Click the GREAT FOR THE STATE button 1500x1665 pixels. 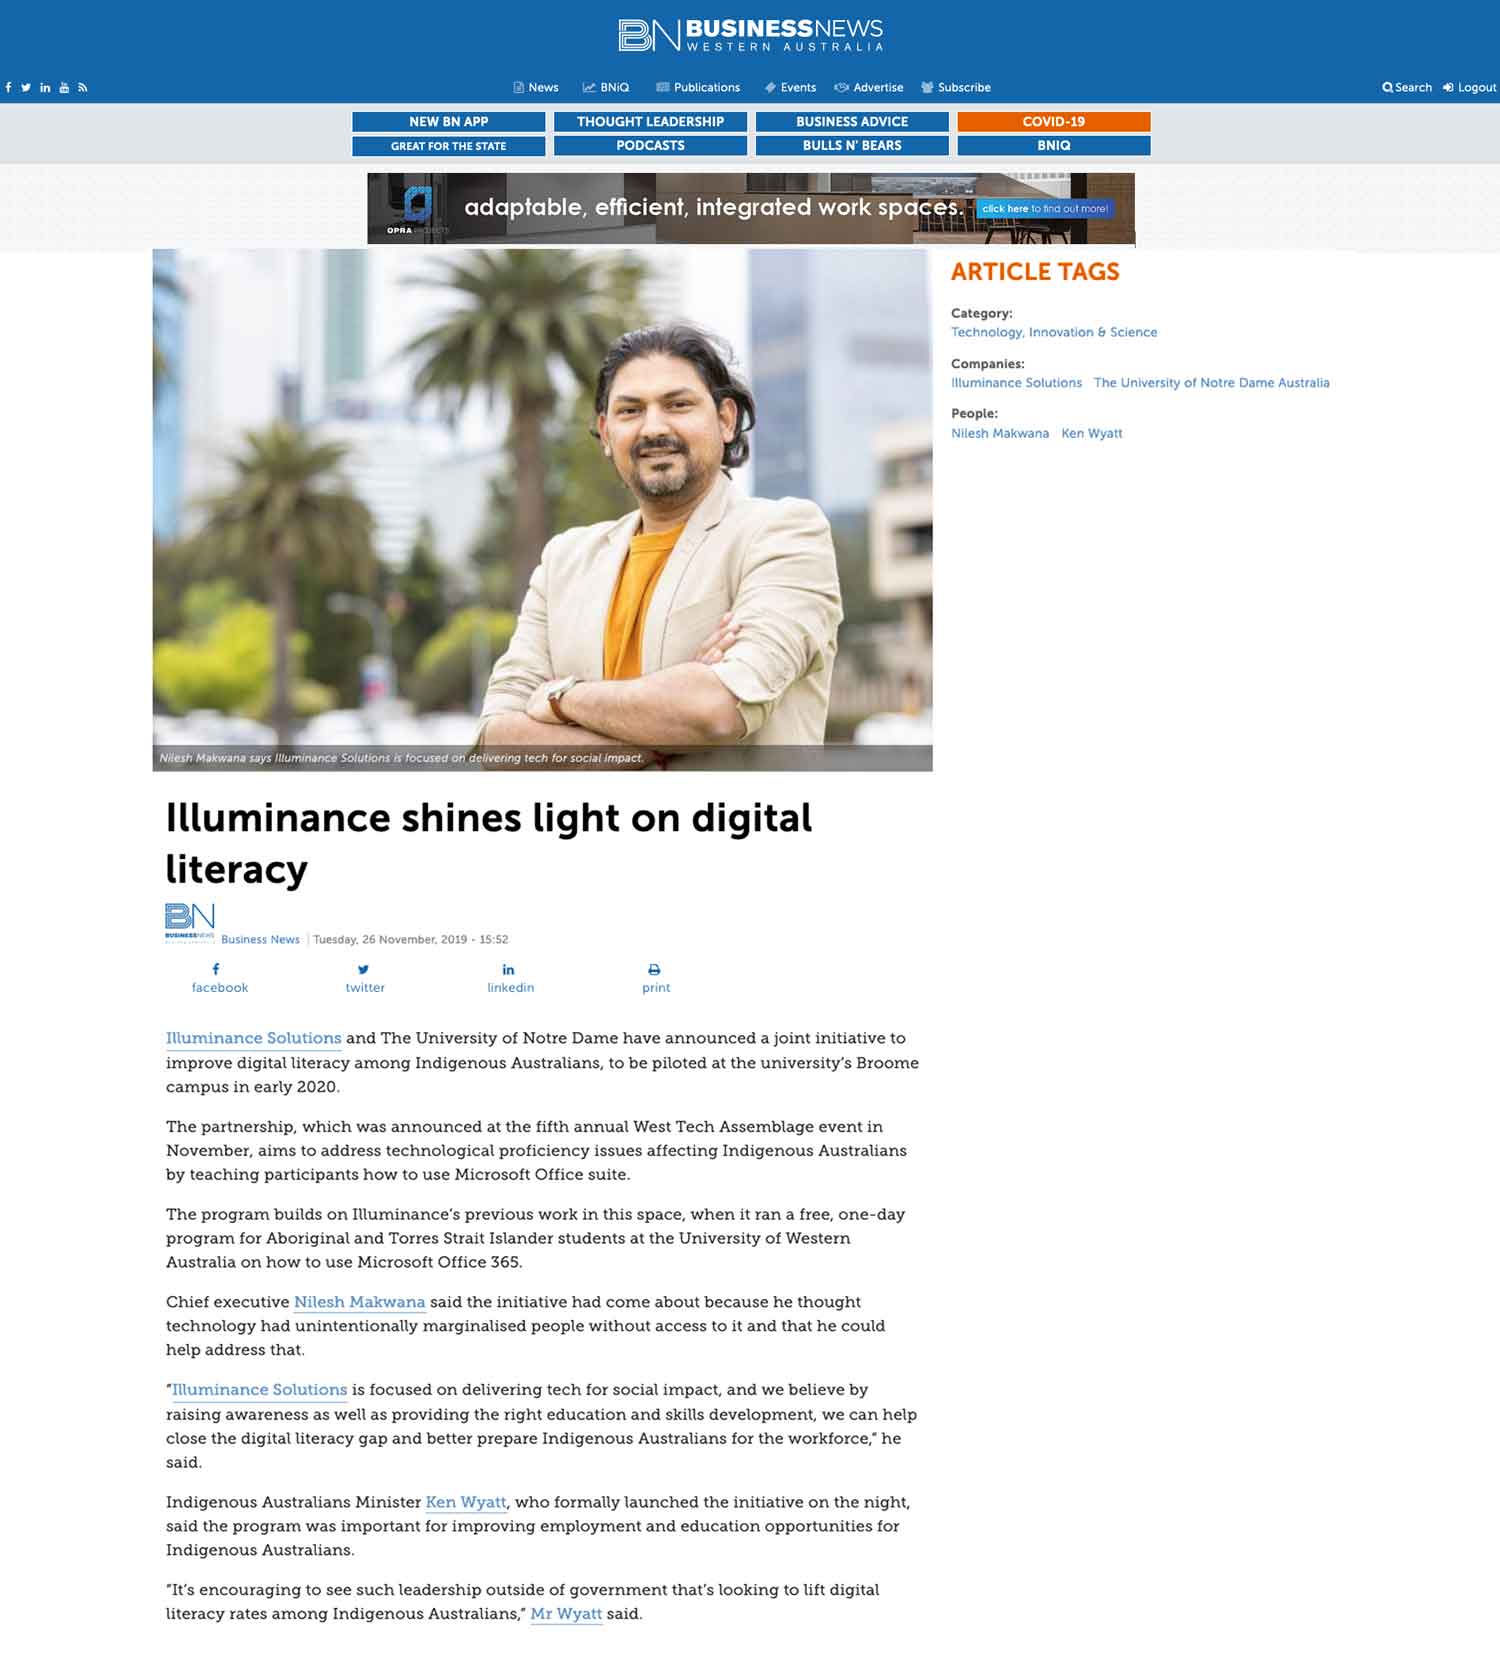(448, 146)
